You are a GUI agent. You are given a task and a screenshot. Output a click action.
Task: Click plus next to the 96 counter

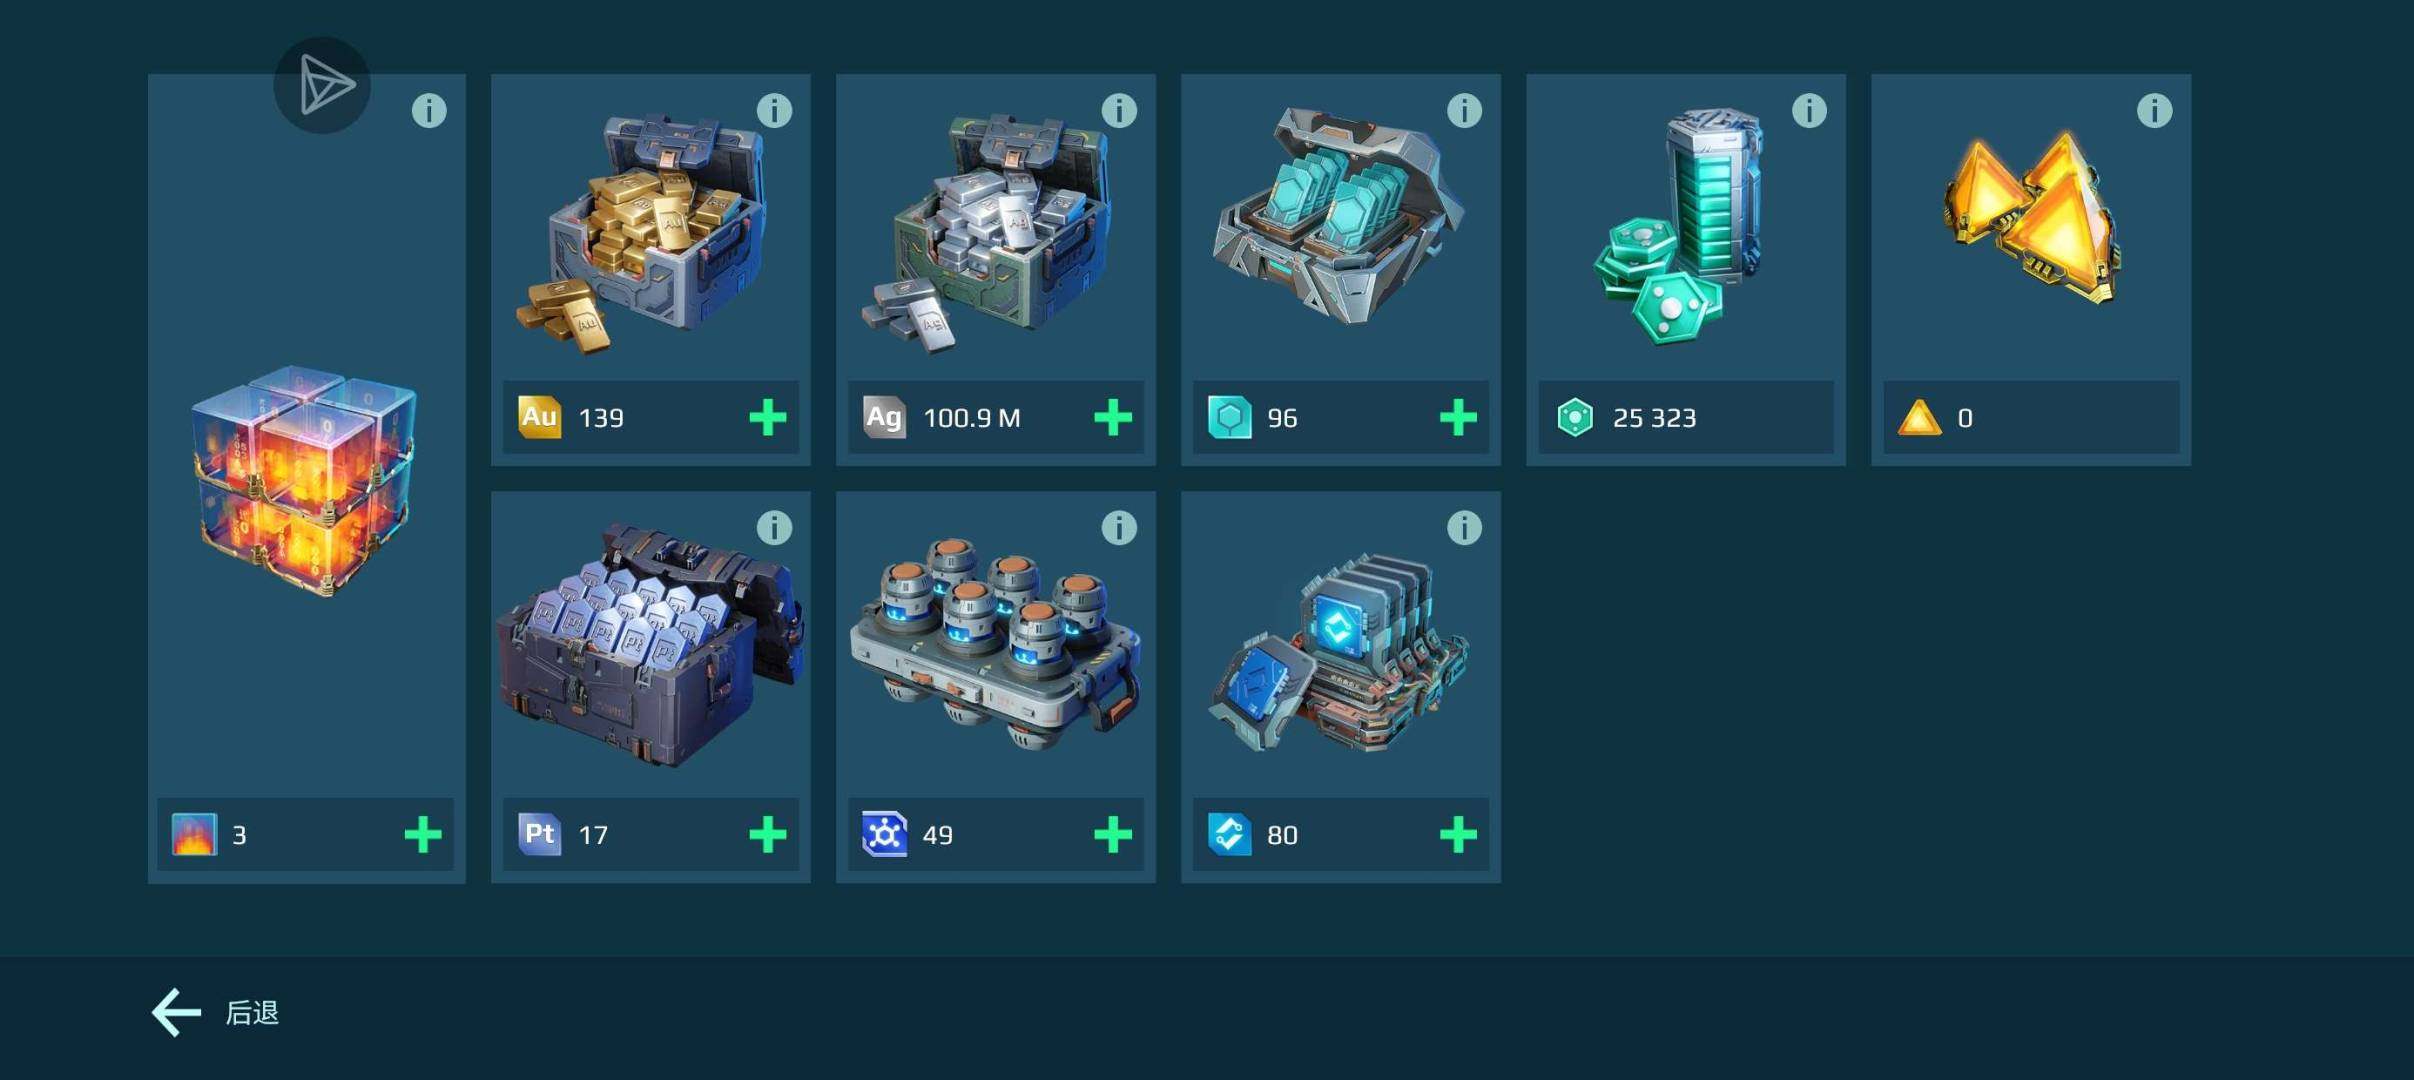pos(1458,417)
